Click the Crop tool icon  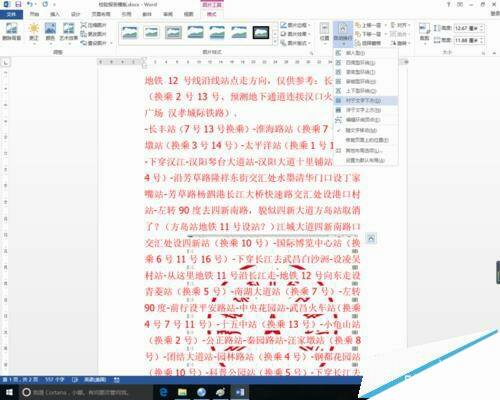coord(424,29)
